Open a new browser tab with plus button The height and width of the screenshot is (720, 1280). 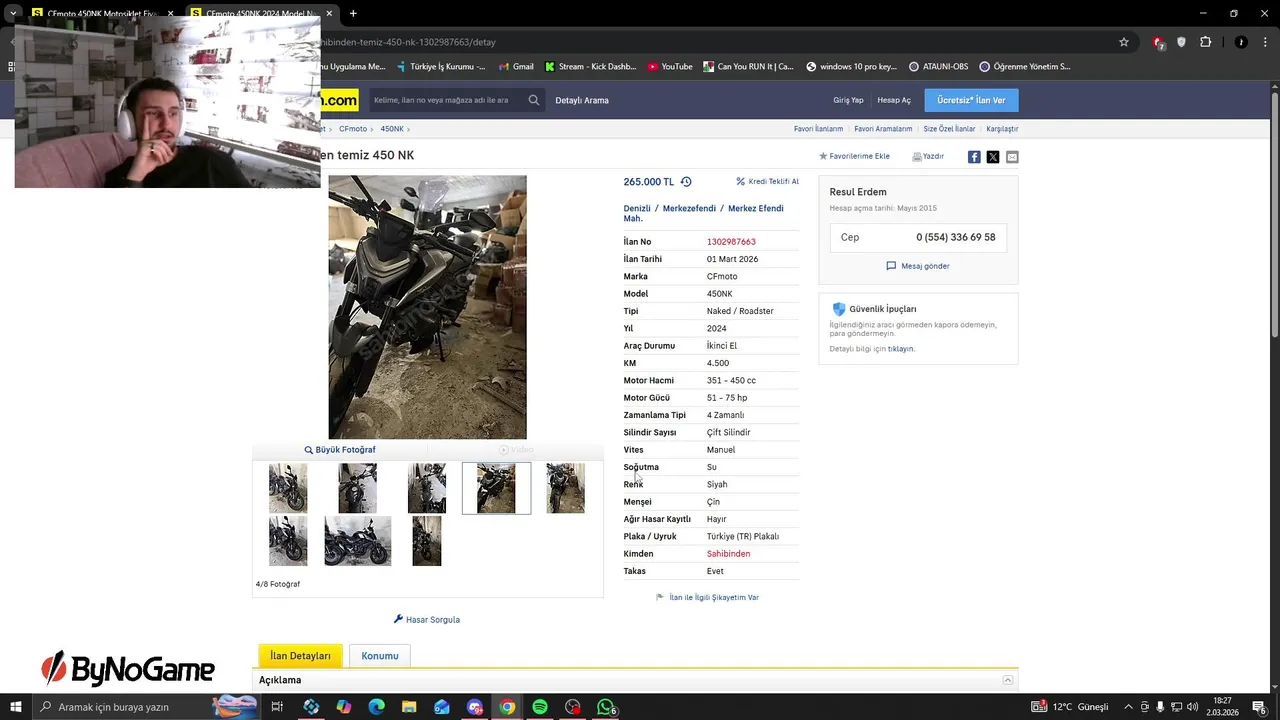(353, 13)
